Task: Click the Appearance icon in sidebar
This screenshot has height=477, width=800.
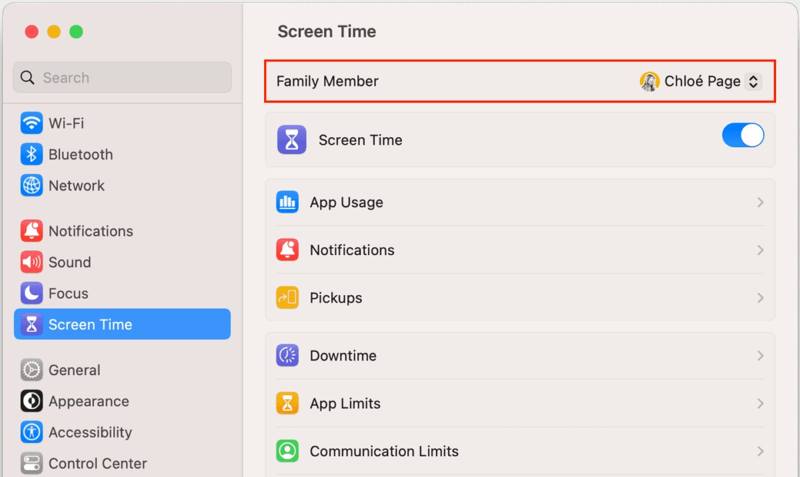Action: tap(31, 401)
